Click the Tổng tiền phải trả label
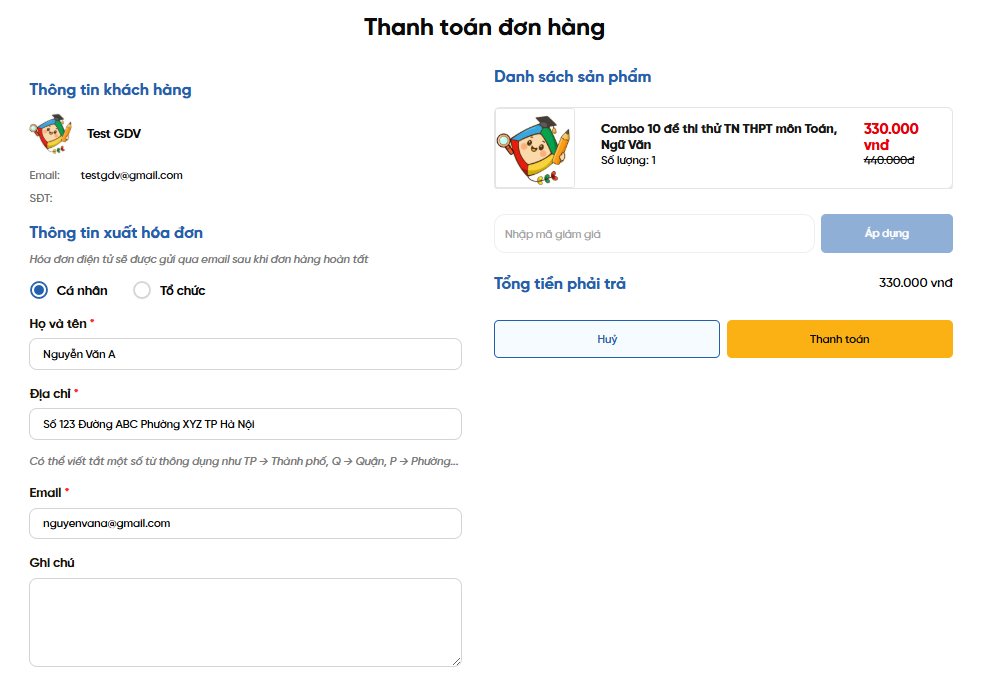This screenshot has height=690, width=1001. coord(560,284)
